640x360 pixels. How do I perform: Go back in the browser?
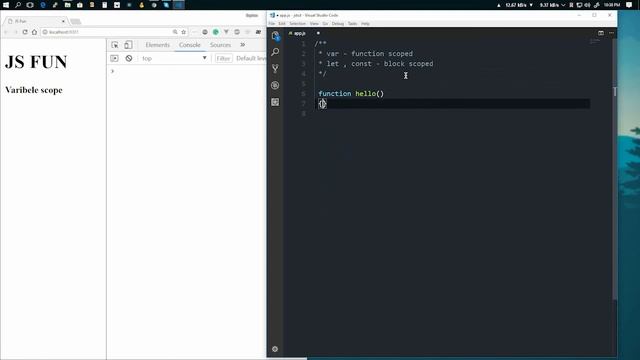(x=6, y=32)
